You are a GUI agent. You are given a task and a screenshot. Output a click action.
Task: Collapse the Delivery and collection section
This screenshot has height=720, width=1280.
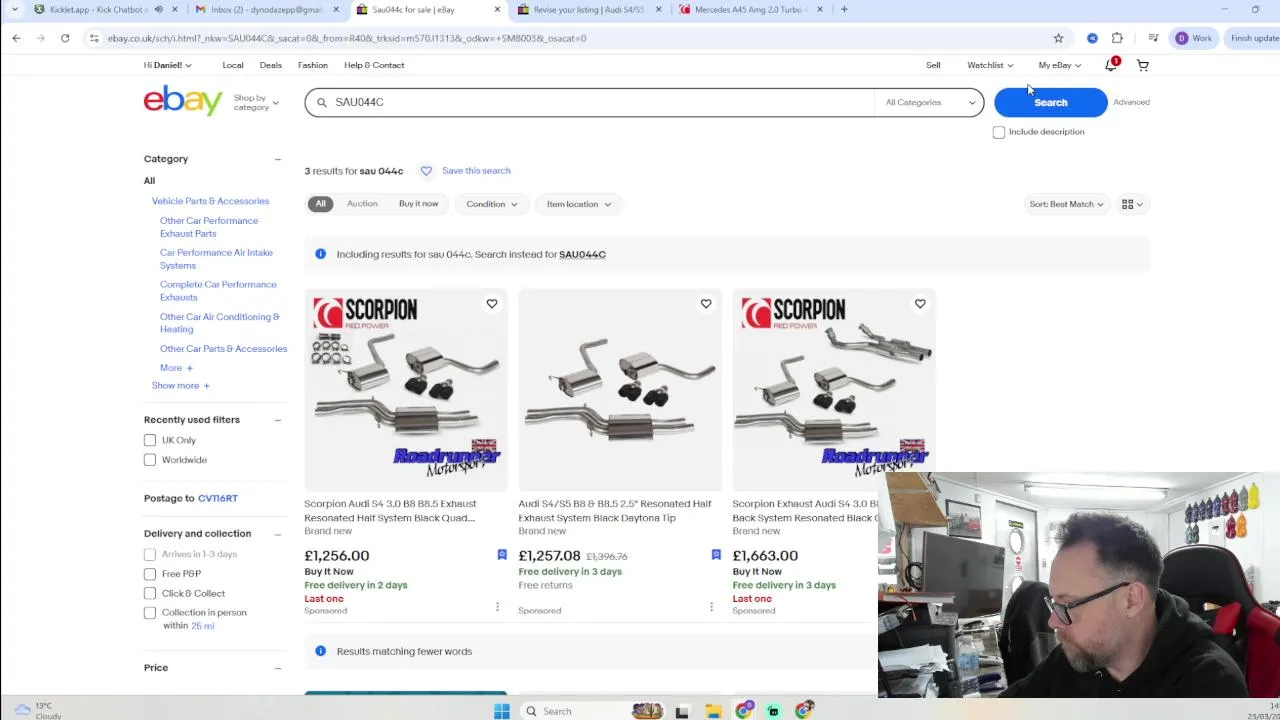278,534
